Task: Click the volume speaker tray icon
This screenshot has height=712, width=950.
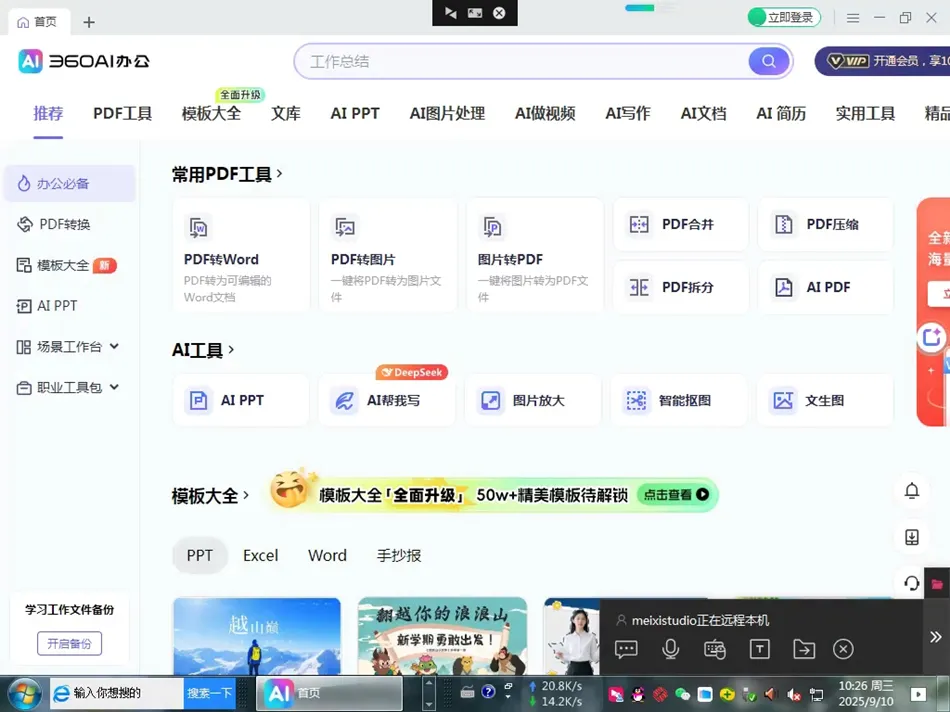Action: [x=770, y=694]
